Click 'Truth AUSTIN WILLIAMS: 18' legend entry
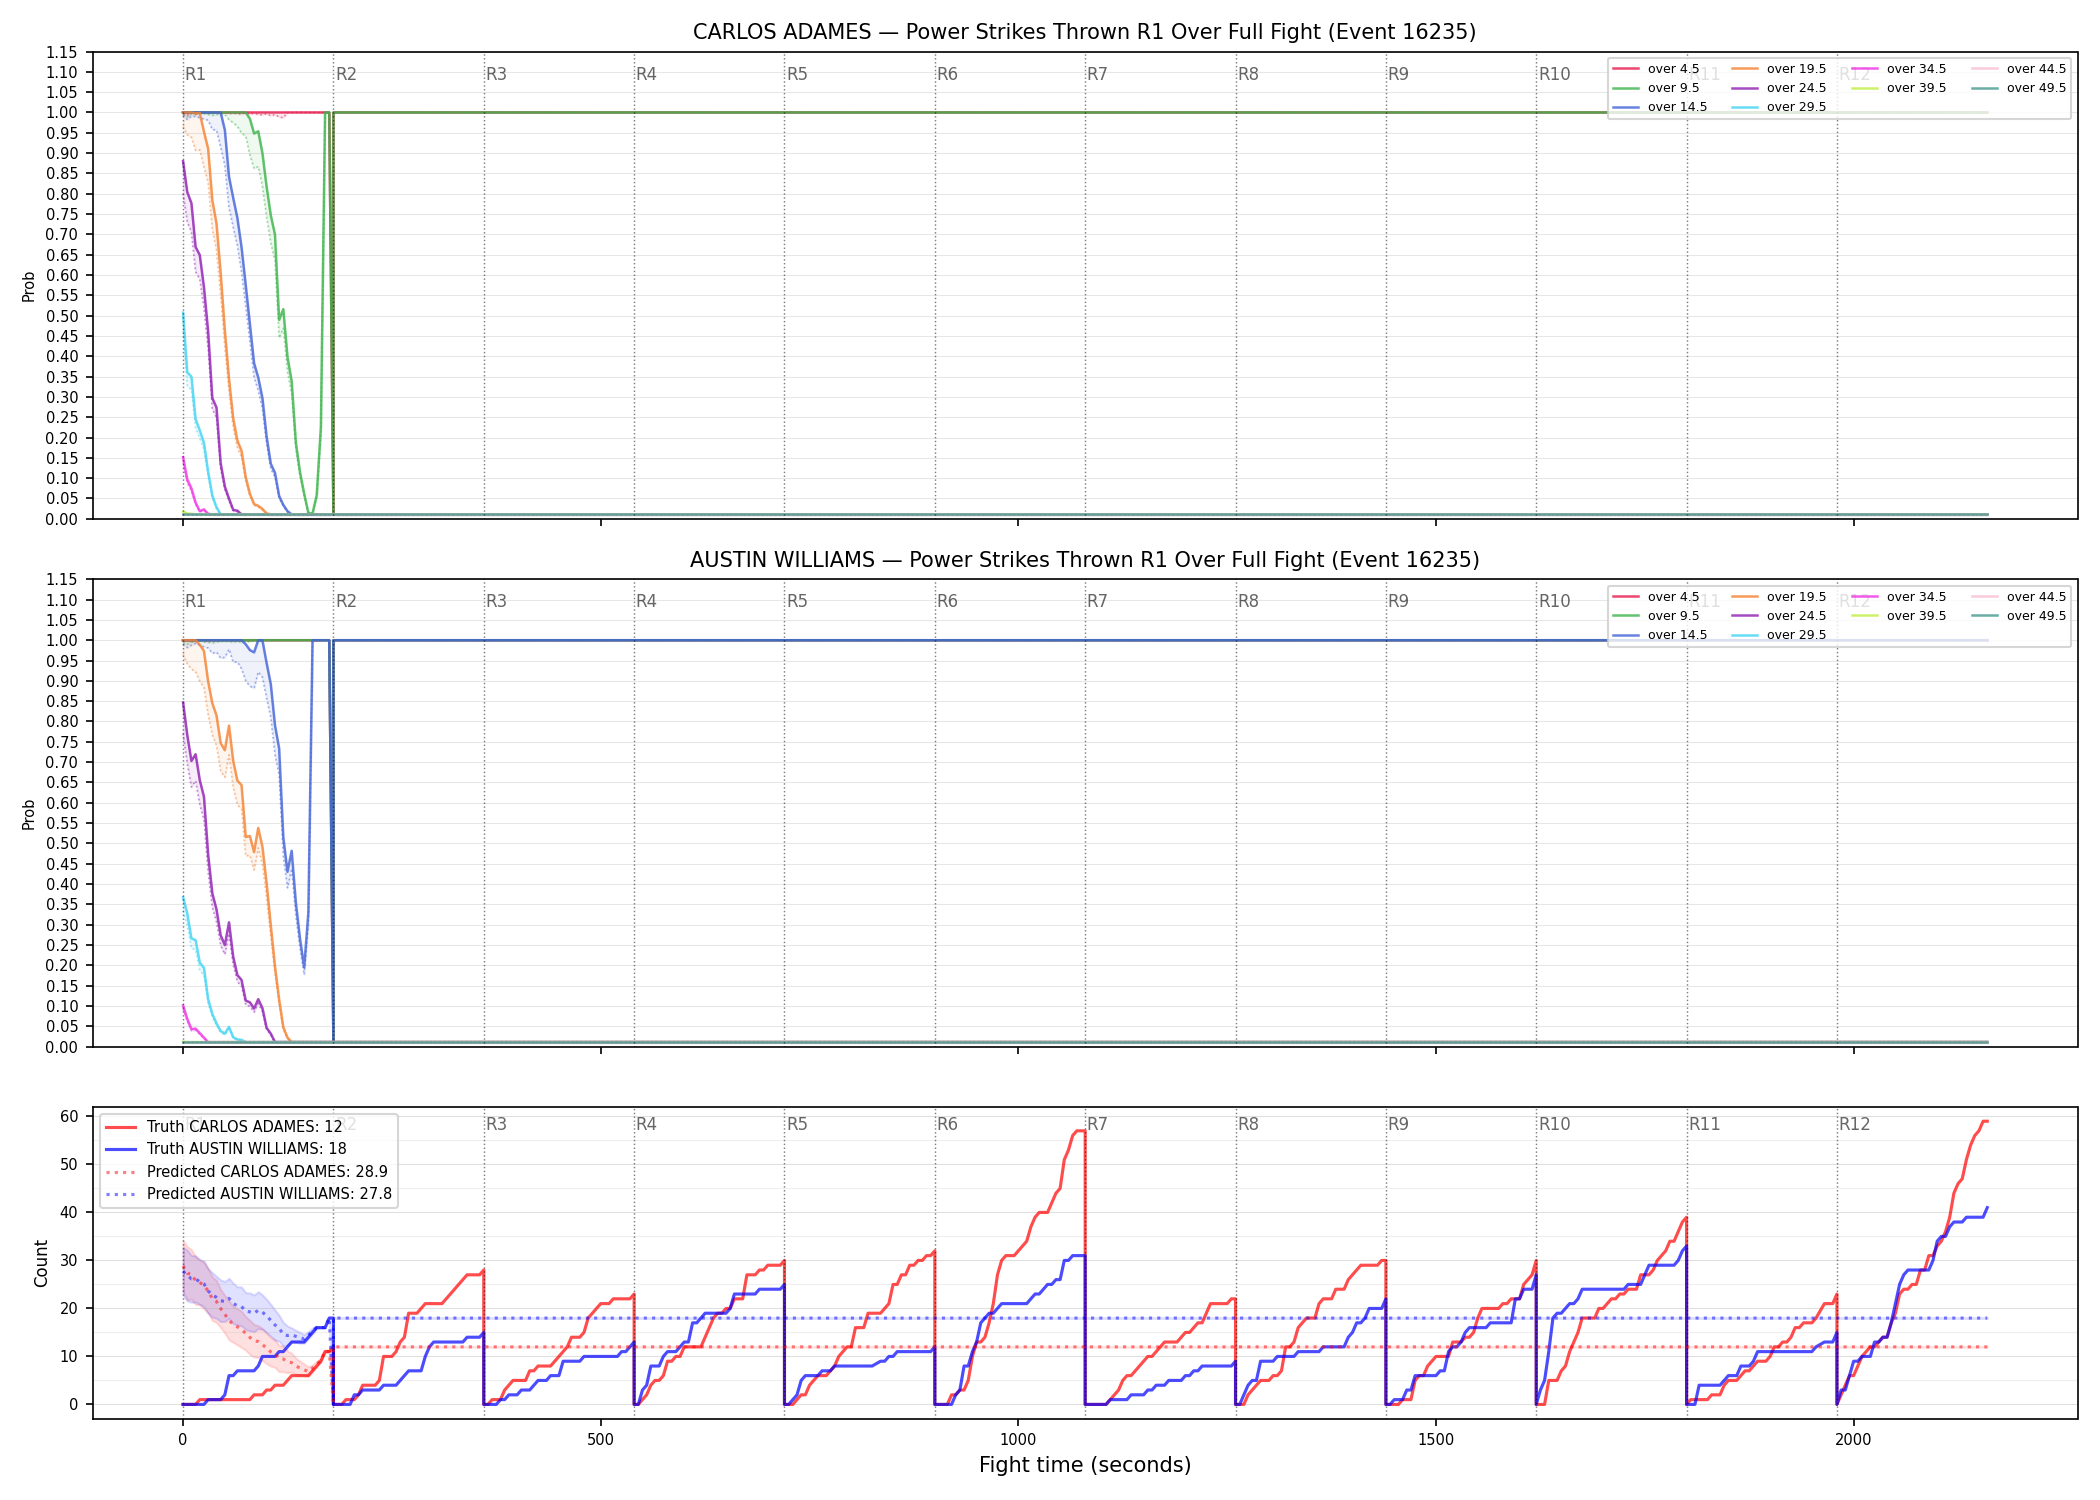Image resolution: width=2100 pixels, height=1500 pixels. click(226, 1149)
